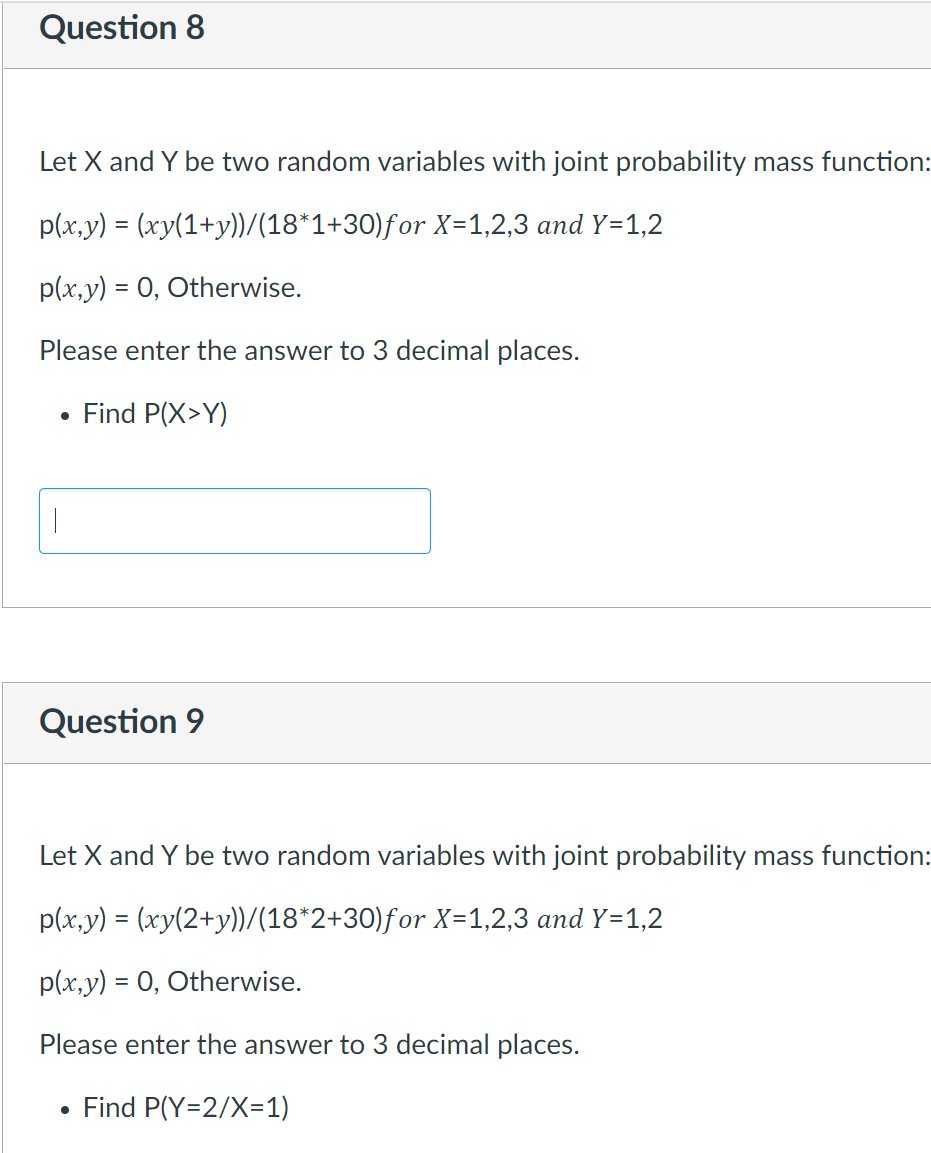Place the cursor in the highlighted answer field
The image size is (931, 1153).
[235, 520]
